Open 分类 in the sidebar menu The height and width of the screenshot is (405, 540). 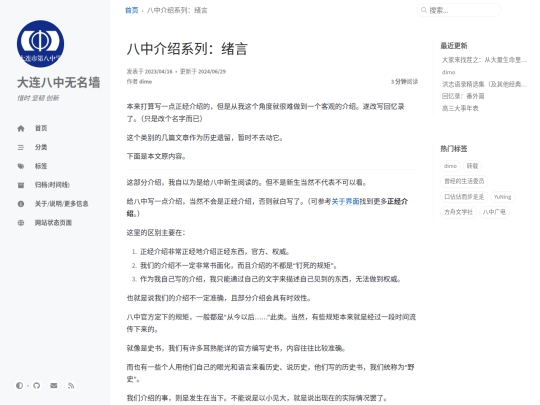[x=41, y=147]
